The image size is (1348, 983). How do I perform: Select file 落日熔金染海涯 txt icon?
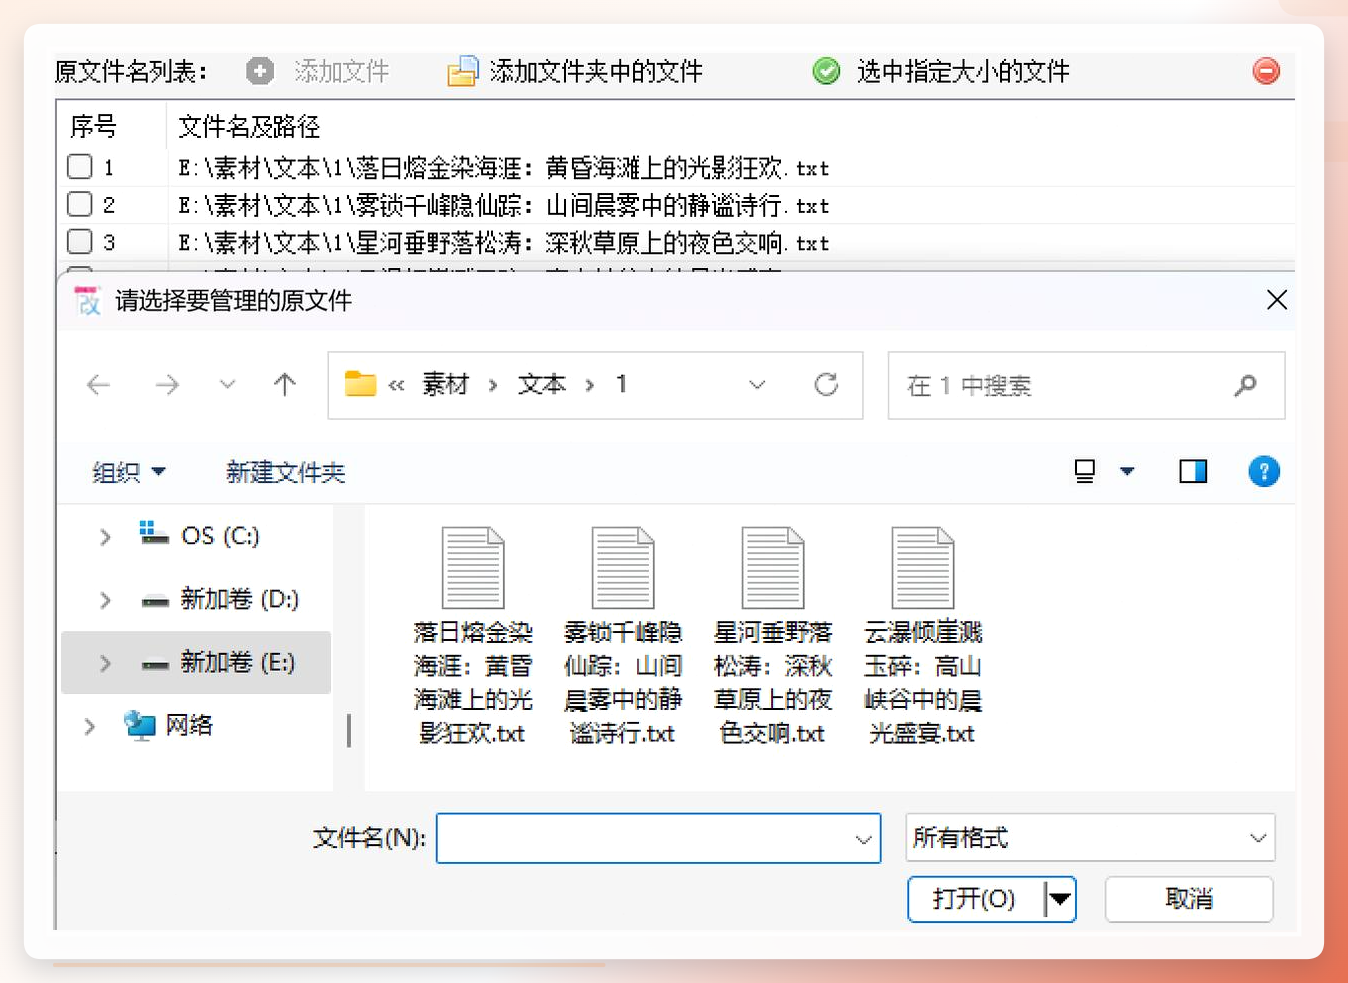(x=473, y=568)
